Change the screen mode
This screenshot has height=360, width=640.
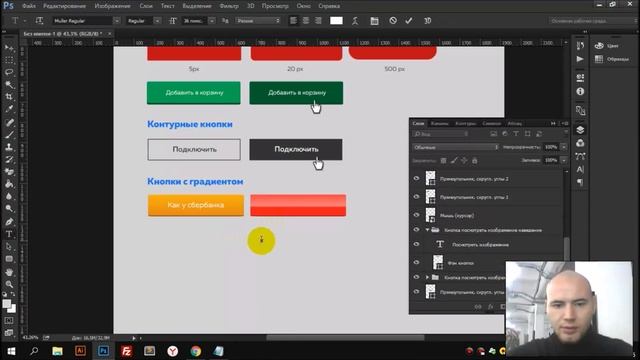click(9, 333)
